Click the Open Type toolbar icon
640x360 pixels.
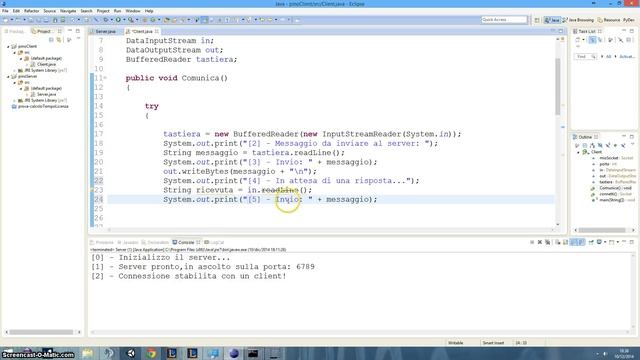coord(167,20)
